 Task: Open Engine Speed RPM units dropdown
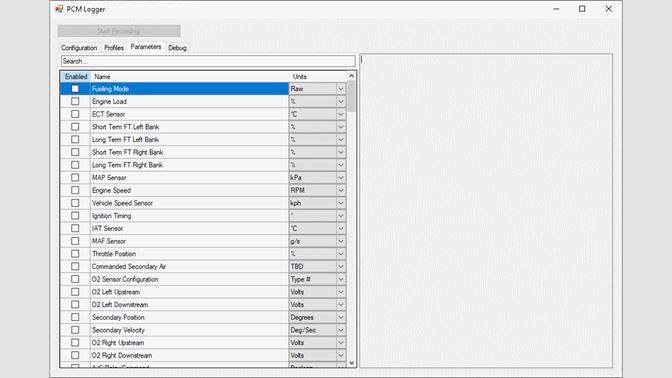(341, 190)
